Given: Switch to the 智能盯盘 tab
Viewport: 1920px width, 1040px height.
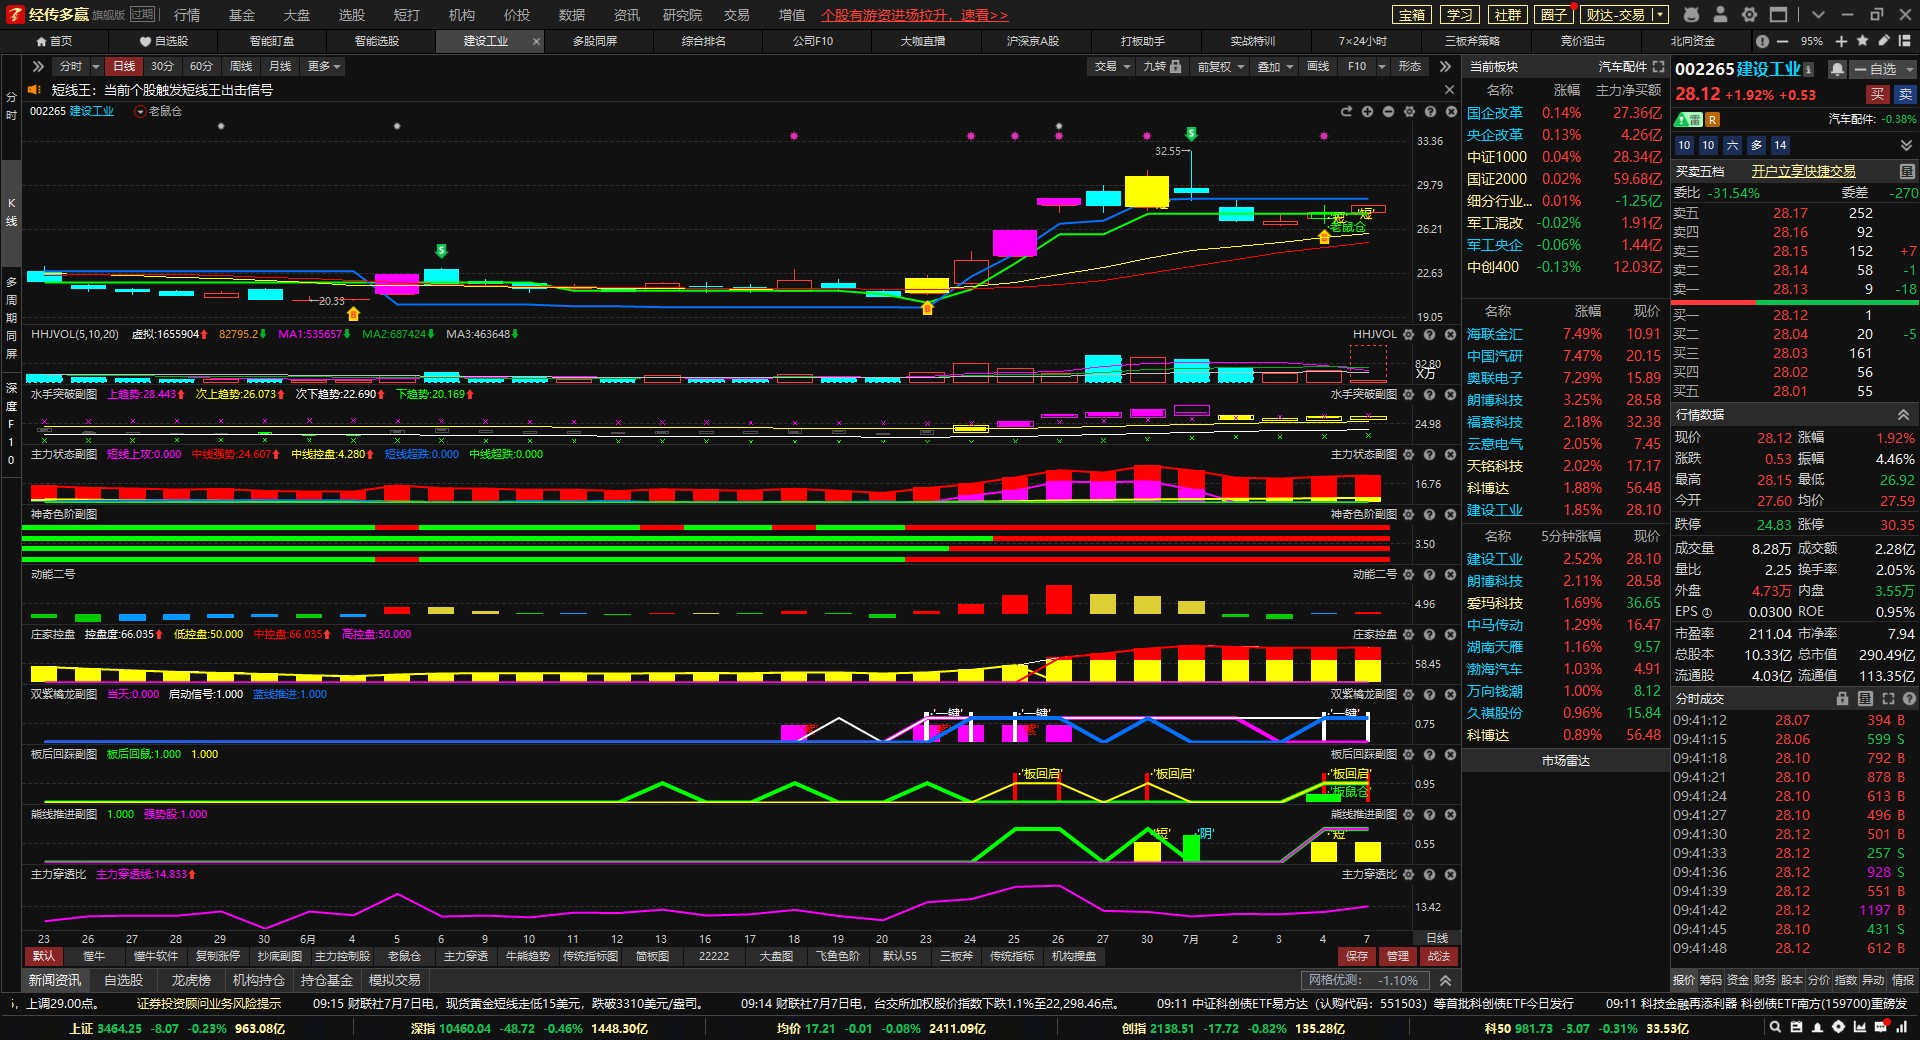Looking at the screenshot, I should pos(272,41).
